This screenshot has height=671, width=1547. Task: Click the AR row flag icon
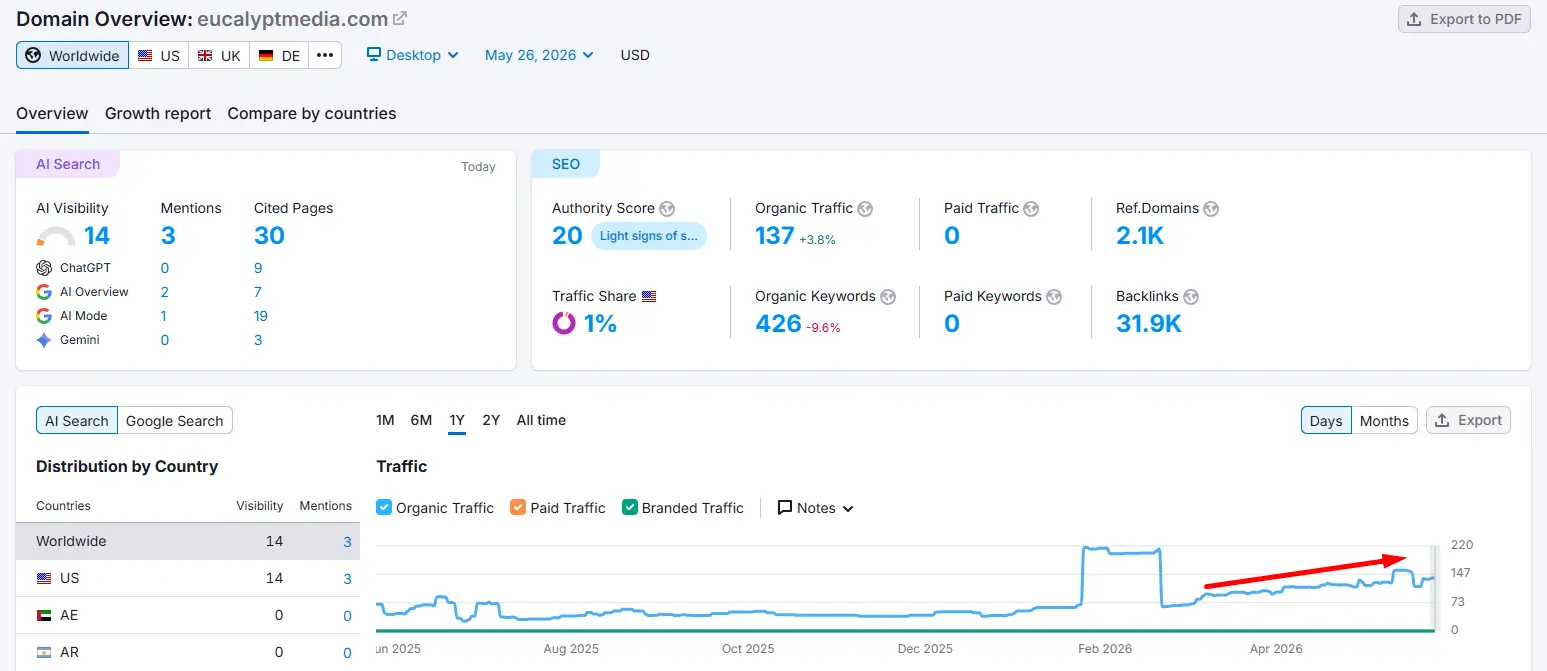point(44,652)
